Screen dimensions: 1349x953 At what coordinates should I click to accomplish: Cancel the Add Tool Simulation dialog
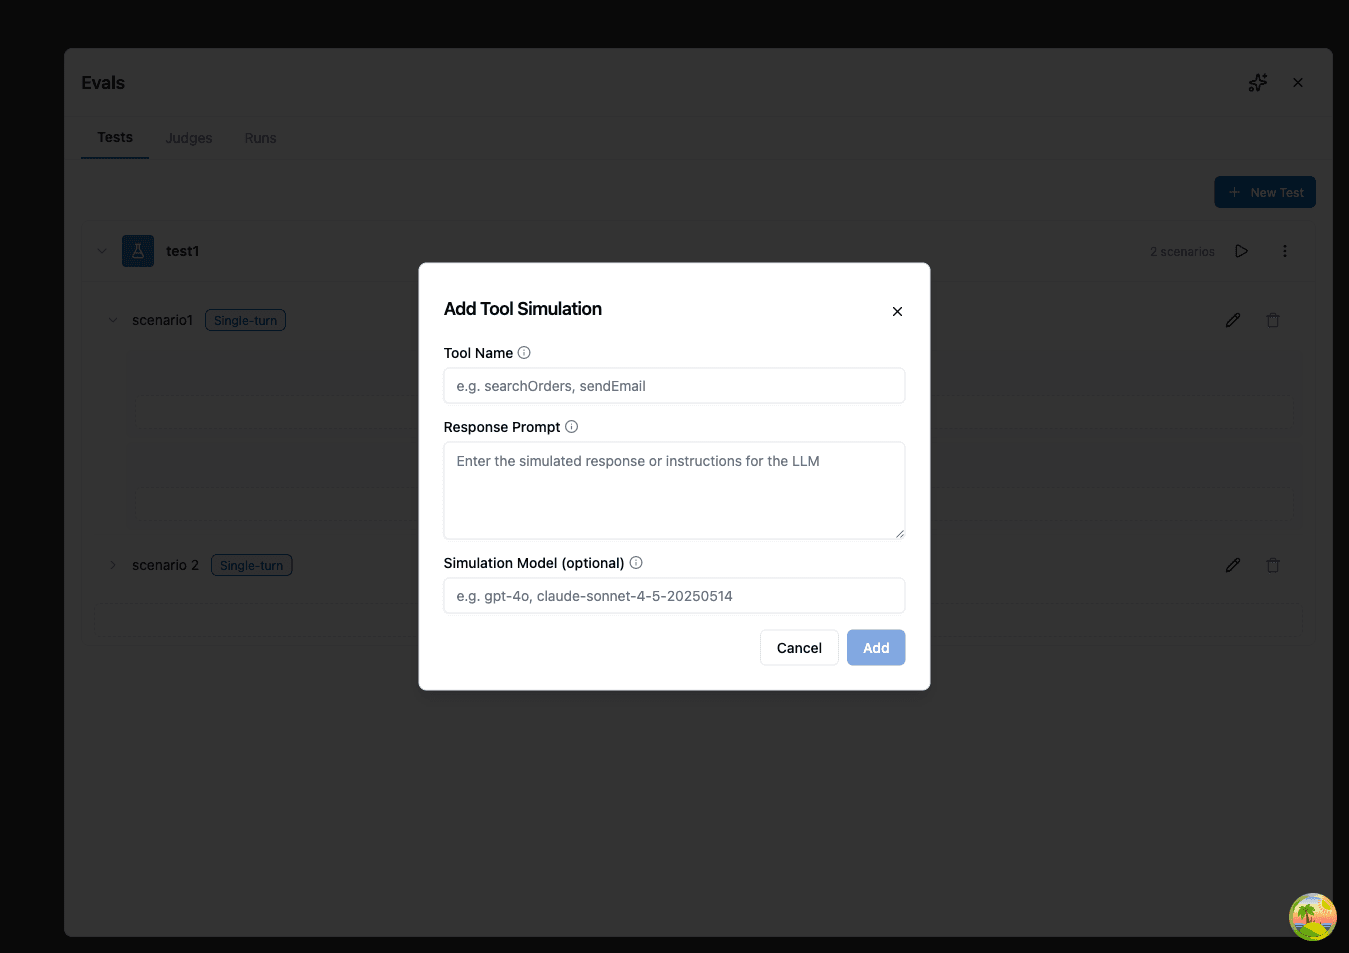point(798,647)
